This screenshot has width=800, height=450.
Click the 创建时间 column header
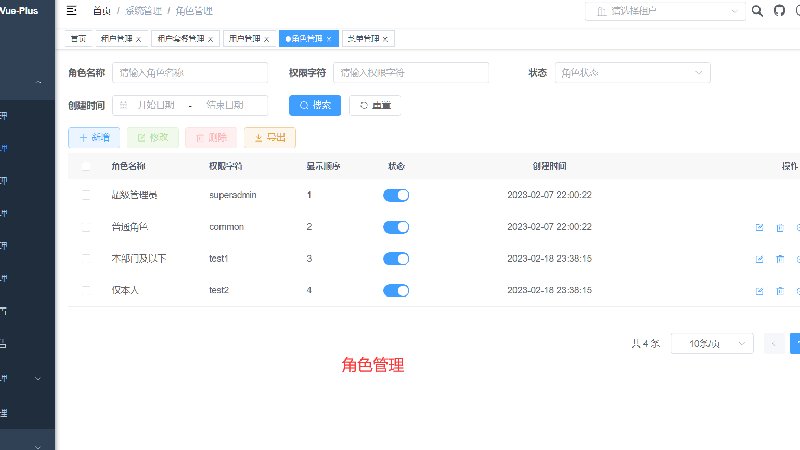coord(549,166)
